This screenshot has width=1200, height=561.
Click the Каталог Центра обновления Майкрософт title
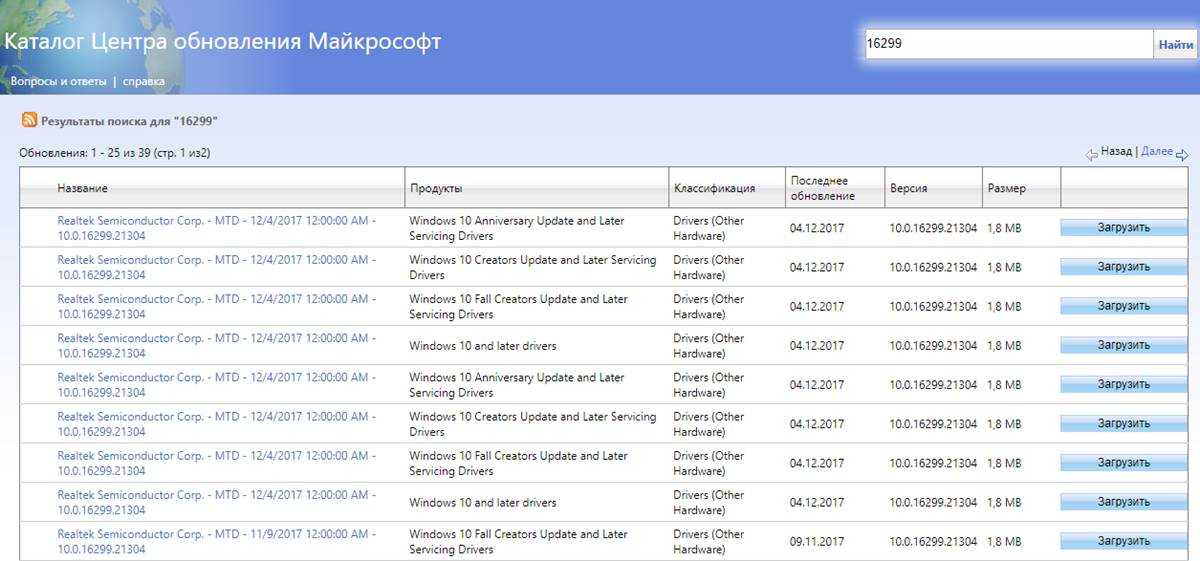[222, 42]
